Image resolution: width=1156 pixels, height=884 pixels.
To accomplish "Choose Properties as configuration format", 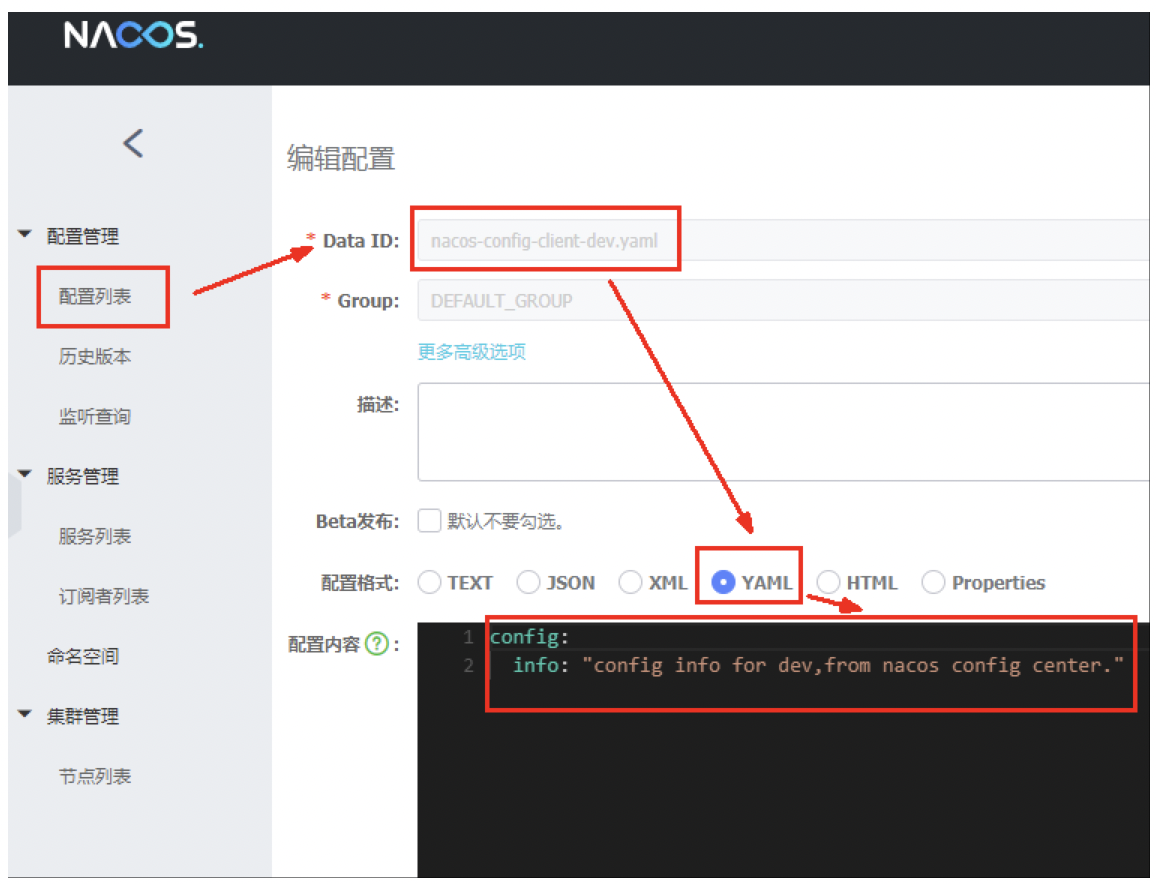I will pyautogui.click(x=933, y=582).
